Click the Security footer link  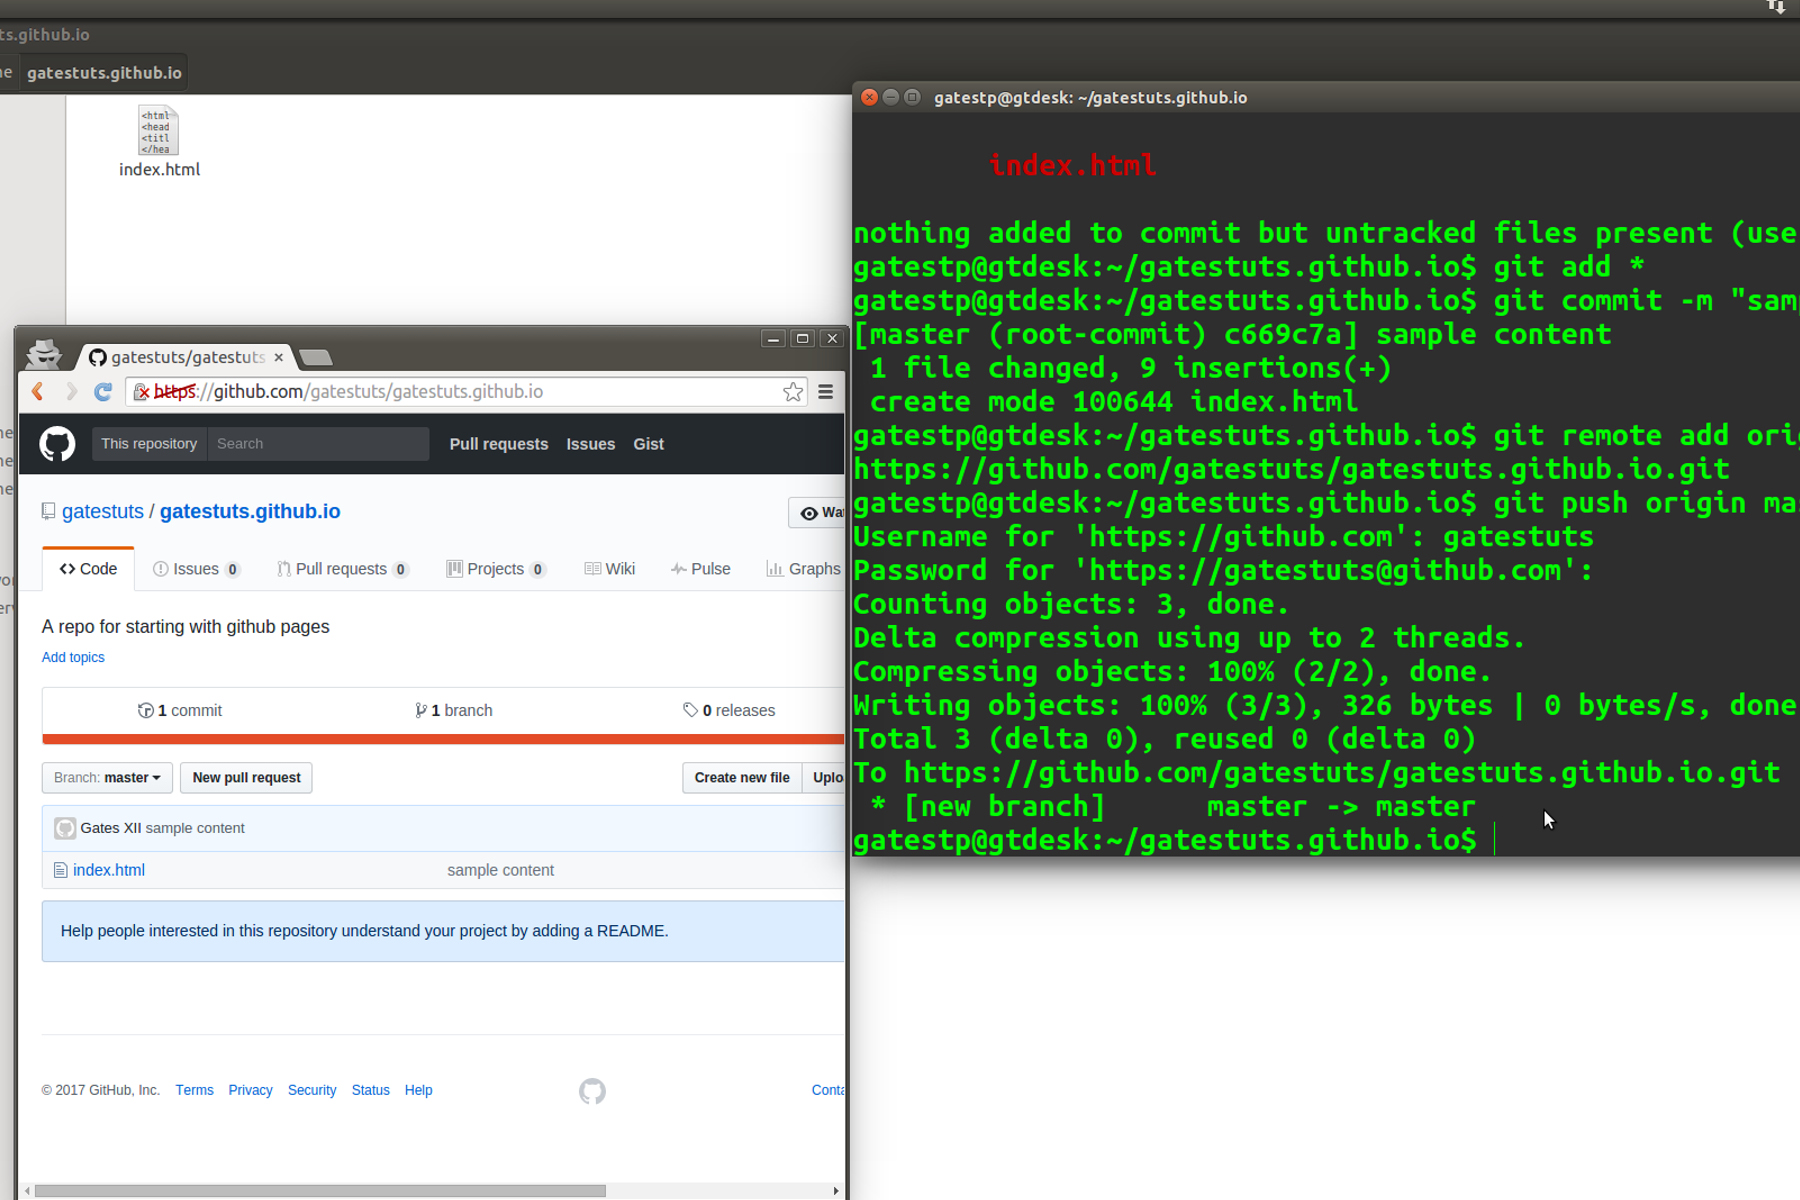point(312,1090)
